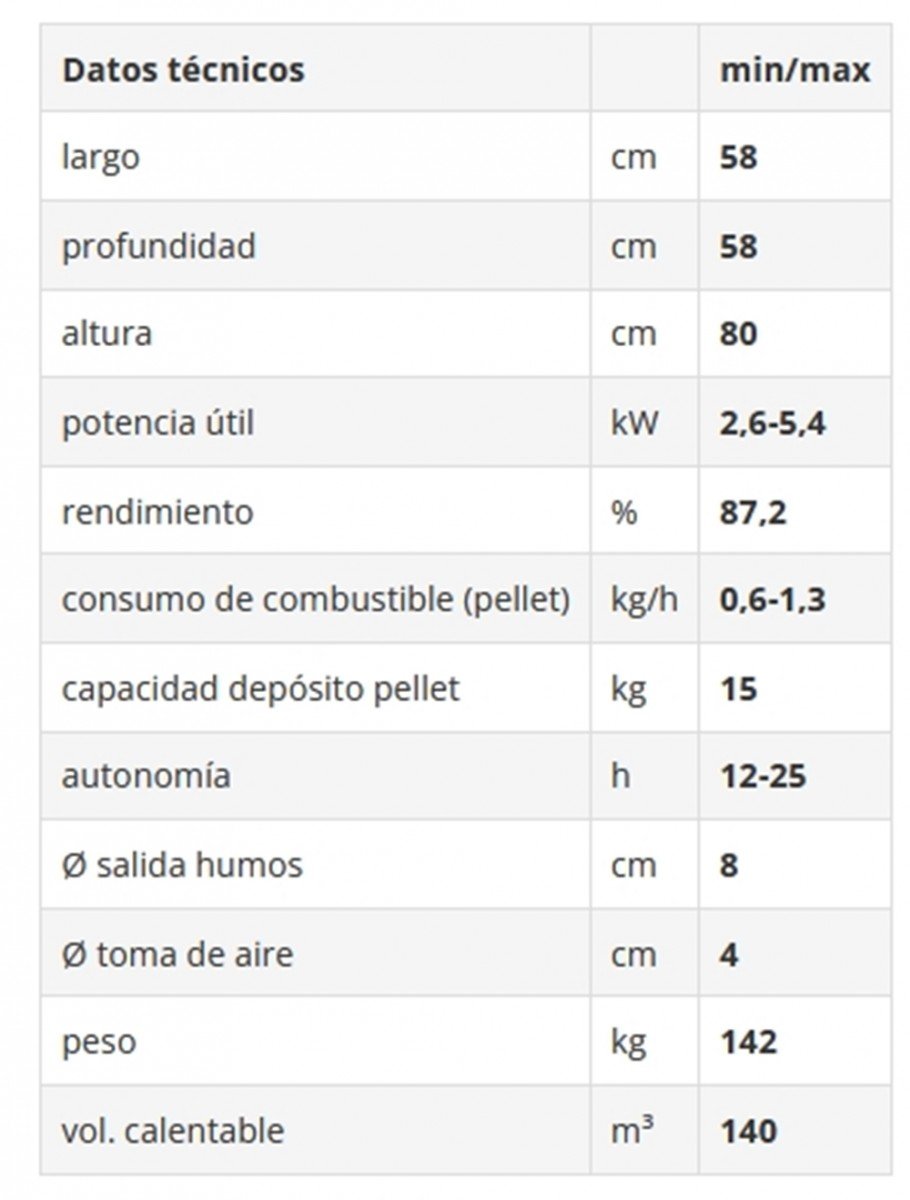Select the autonomy value 12-25
Viewport: 910px width, 1200px height.
coord(763,776)
